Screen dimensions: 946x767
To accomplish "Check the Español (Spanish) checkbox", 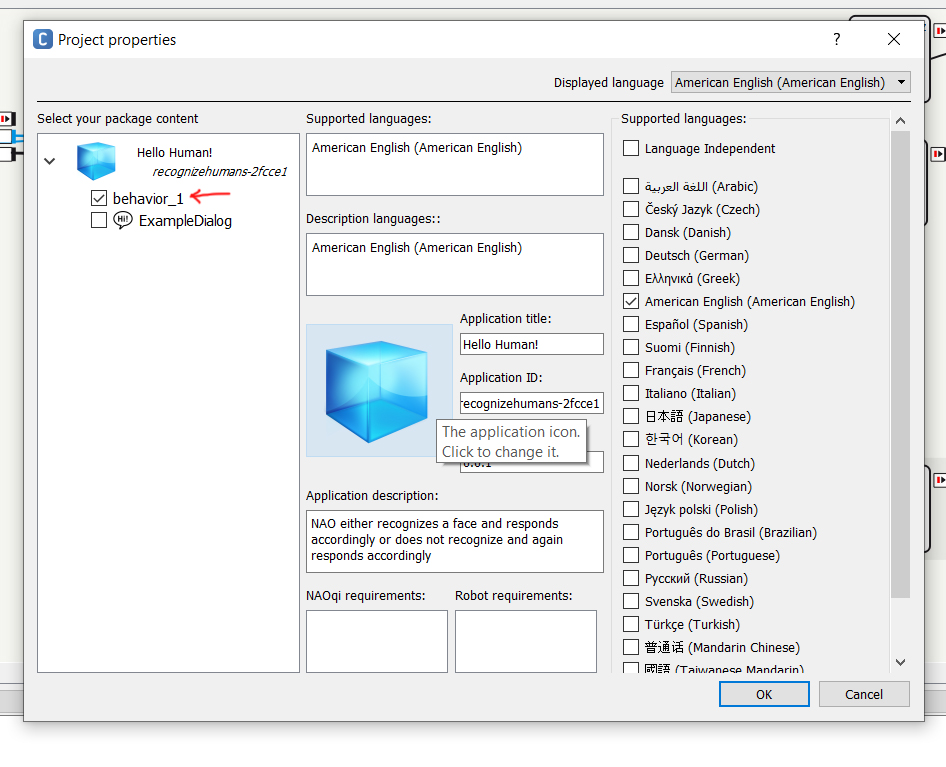I will point(630,324).
